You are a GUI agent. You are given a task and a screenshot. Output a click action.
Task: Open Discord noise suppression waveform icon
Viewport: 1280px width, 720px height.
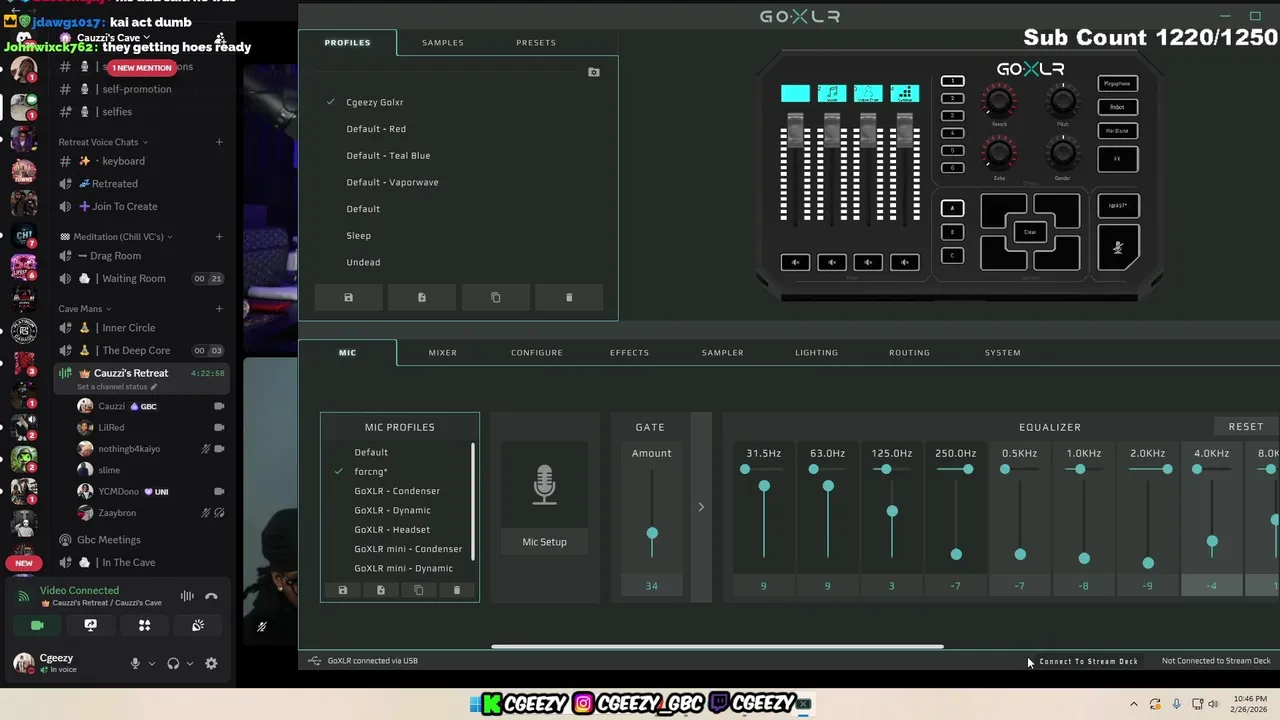[x=187, y=596]
